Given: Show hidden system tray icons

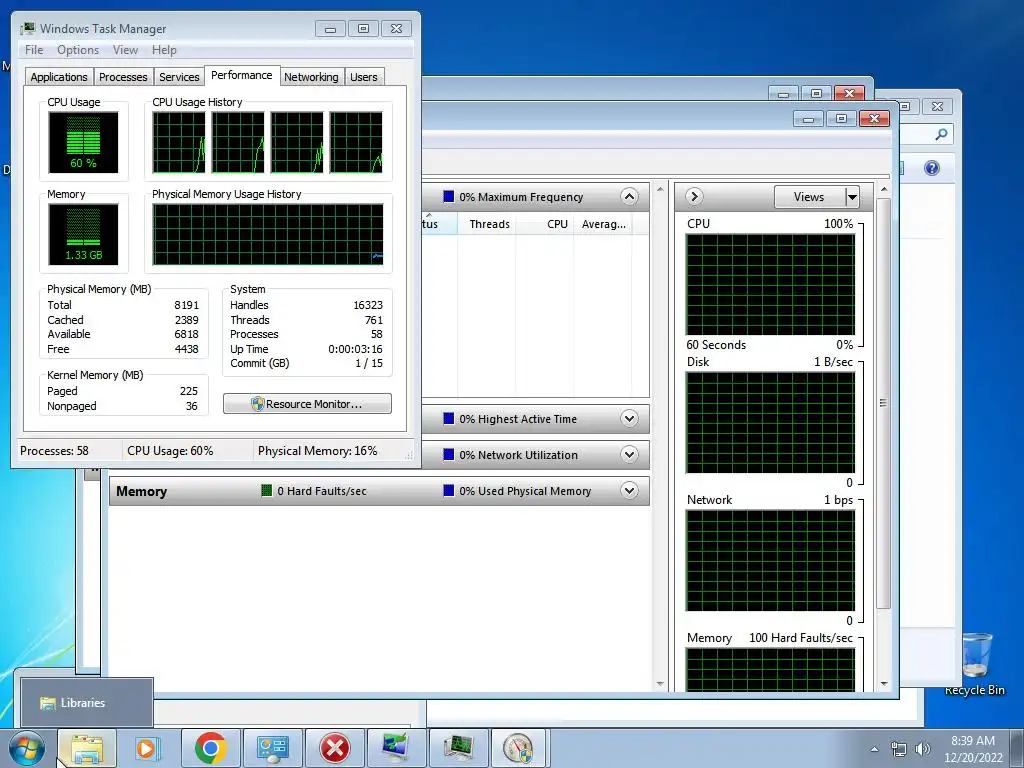Looking at the screenshot, I should point(874,749).
